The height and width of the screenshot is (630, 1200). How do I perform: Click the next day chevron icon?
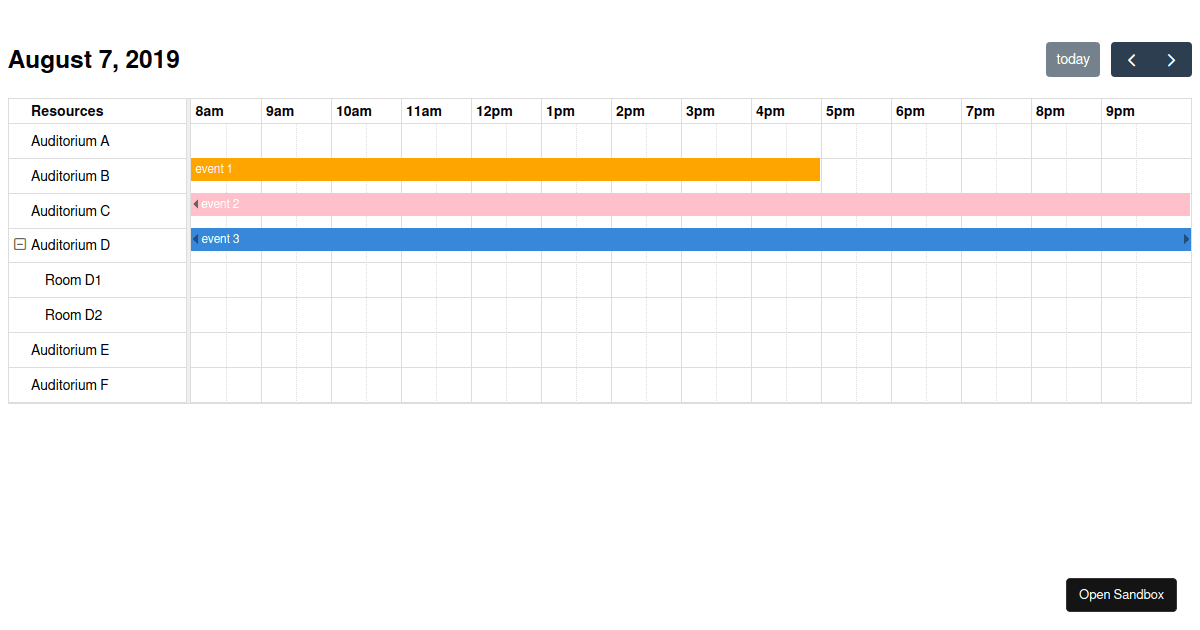(x=1171, y=59)
